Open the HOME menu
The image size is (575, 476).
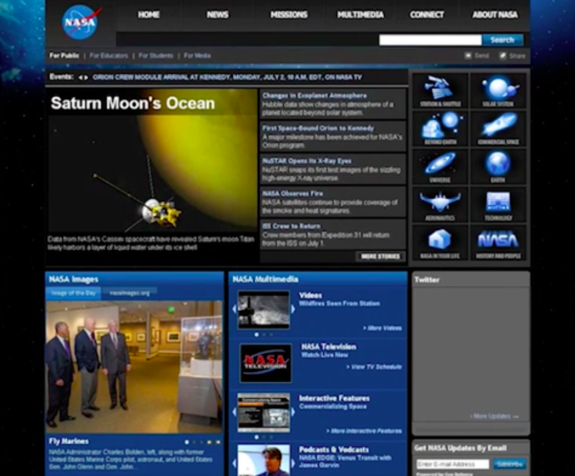(x=149, y=15)
